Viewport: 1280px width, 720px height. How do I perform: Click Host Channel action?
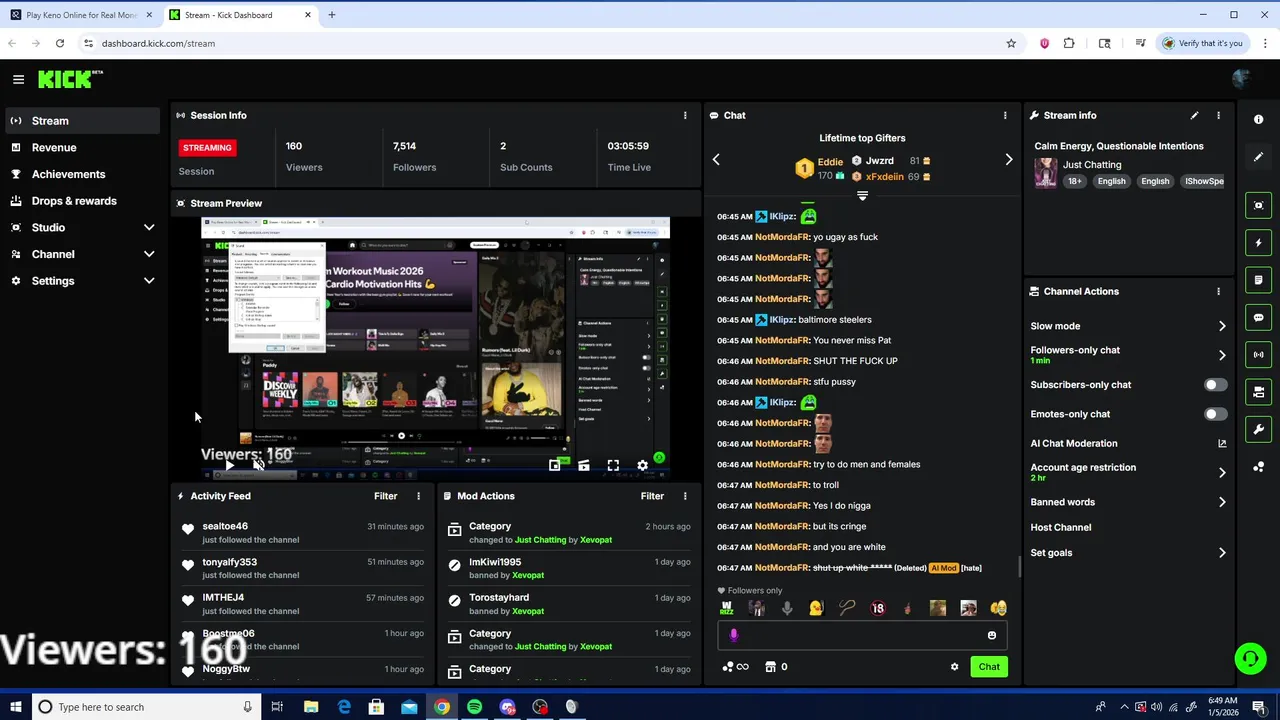point(1061,528)
